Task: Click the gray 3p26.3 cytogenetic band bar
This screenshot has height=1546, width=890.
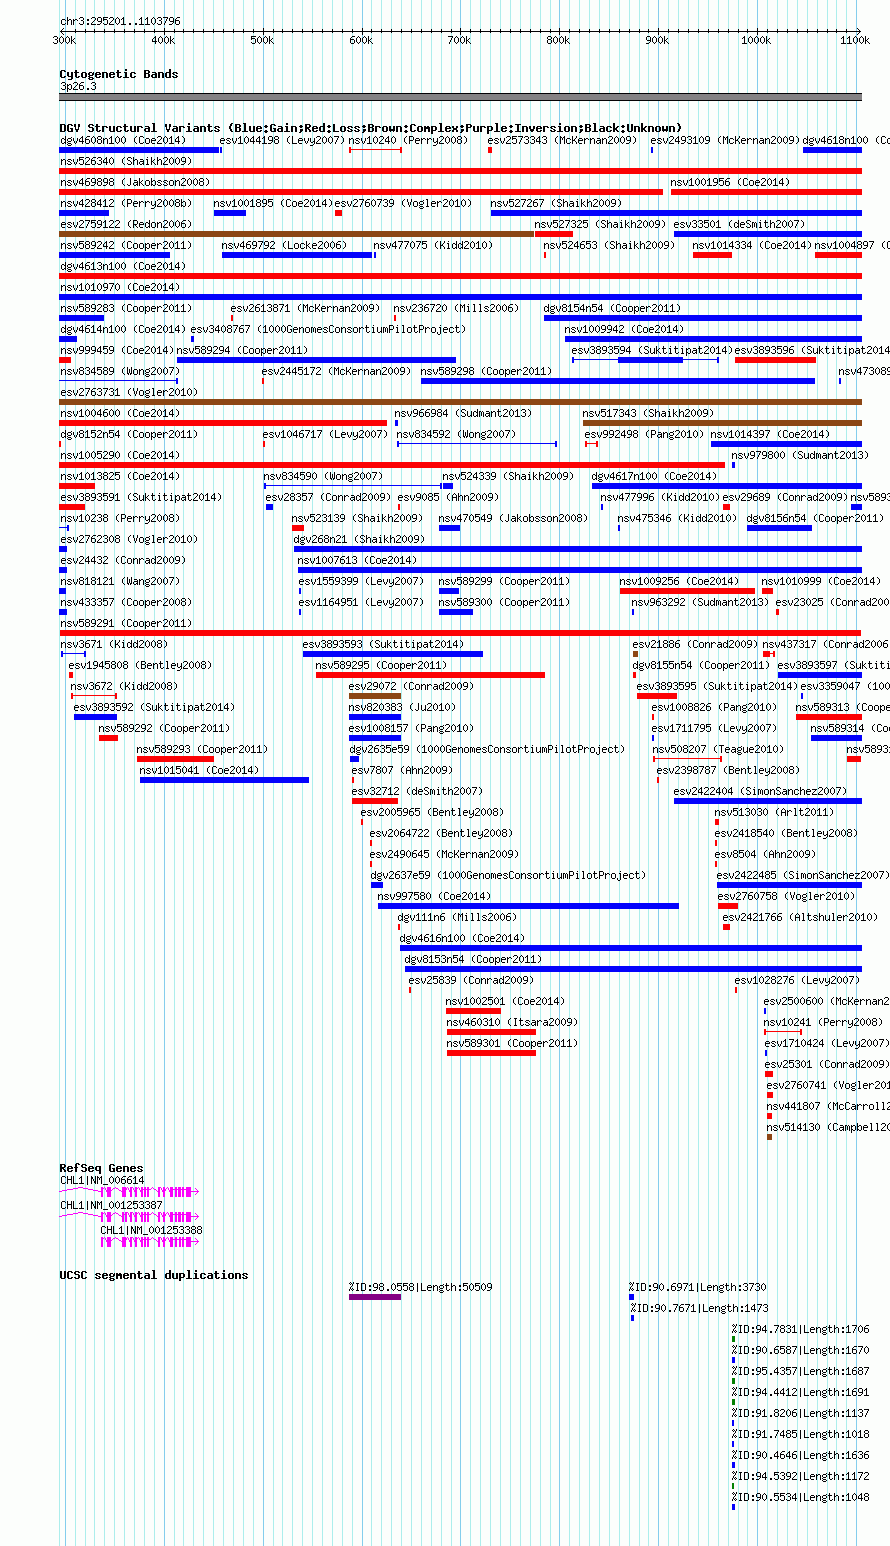Action: click(x=460, y=97)
